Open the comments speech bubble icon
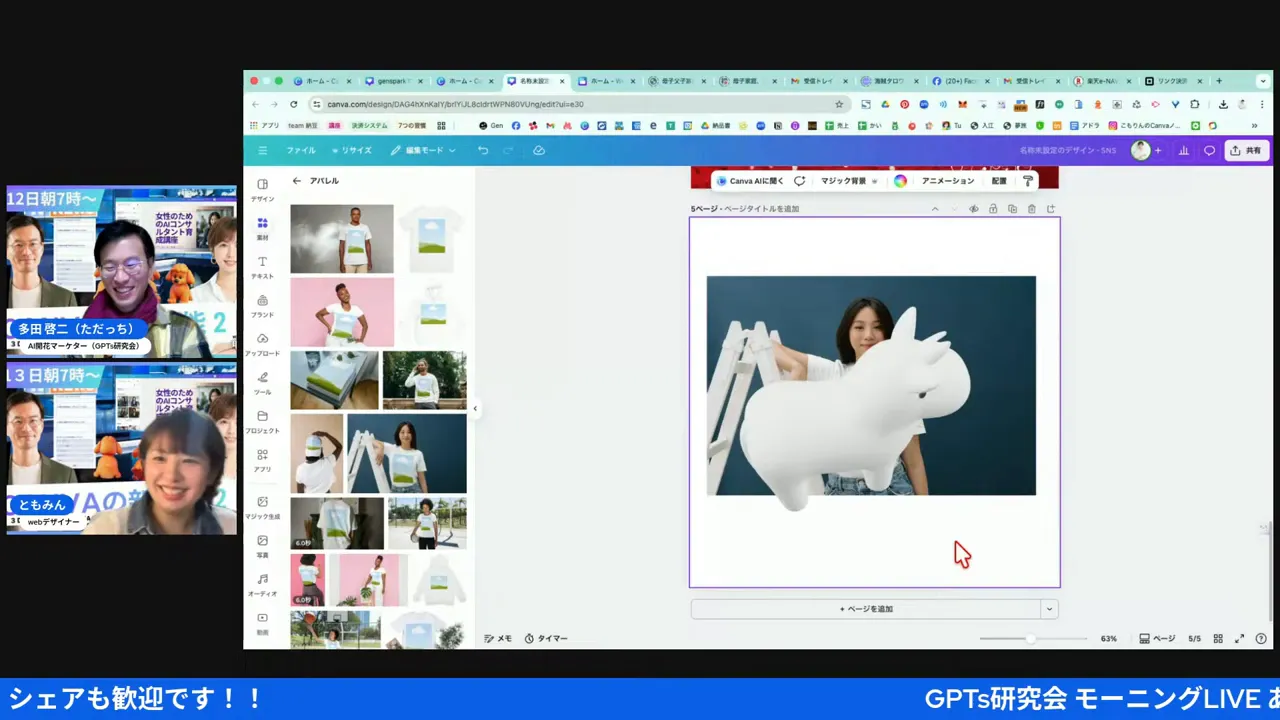Screen dimensions: 1280x720 (1209, 150)
